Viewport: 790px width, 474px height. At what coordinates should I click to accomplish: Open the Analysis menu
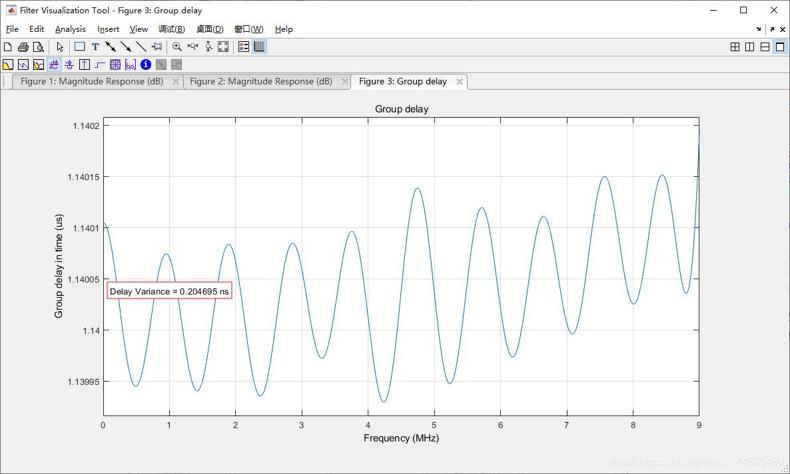click(71, 29)
